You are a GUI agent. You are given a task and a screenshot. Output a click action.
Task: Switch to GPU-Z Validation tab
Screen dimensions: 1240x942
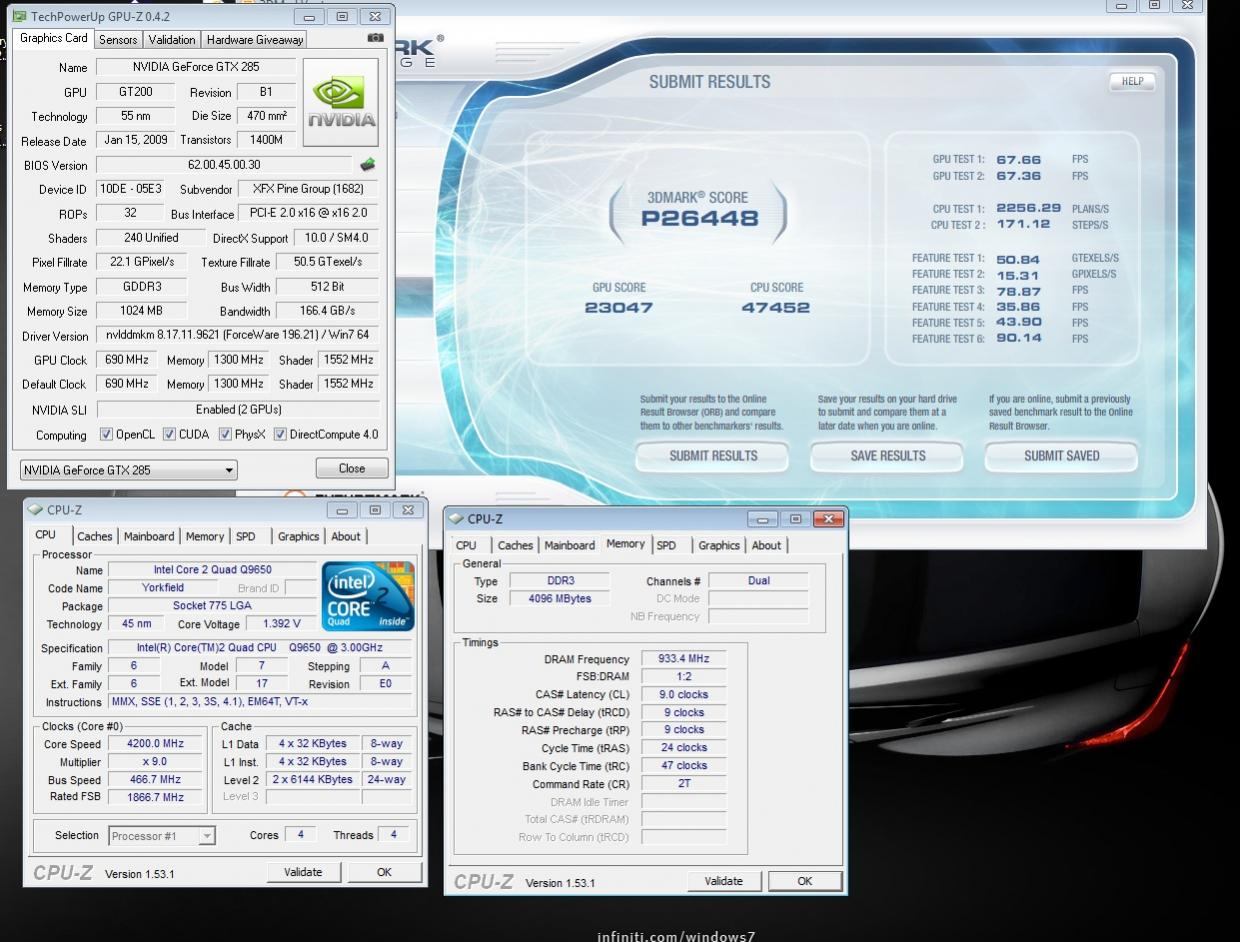(172, 40)
